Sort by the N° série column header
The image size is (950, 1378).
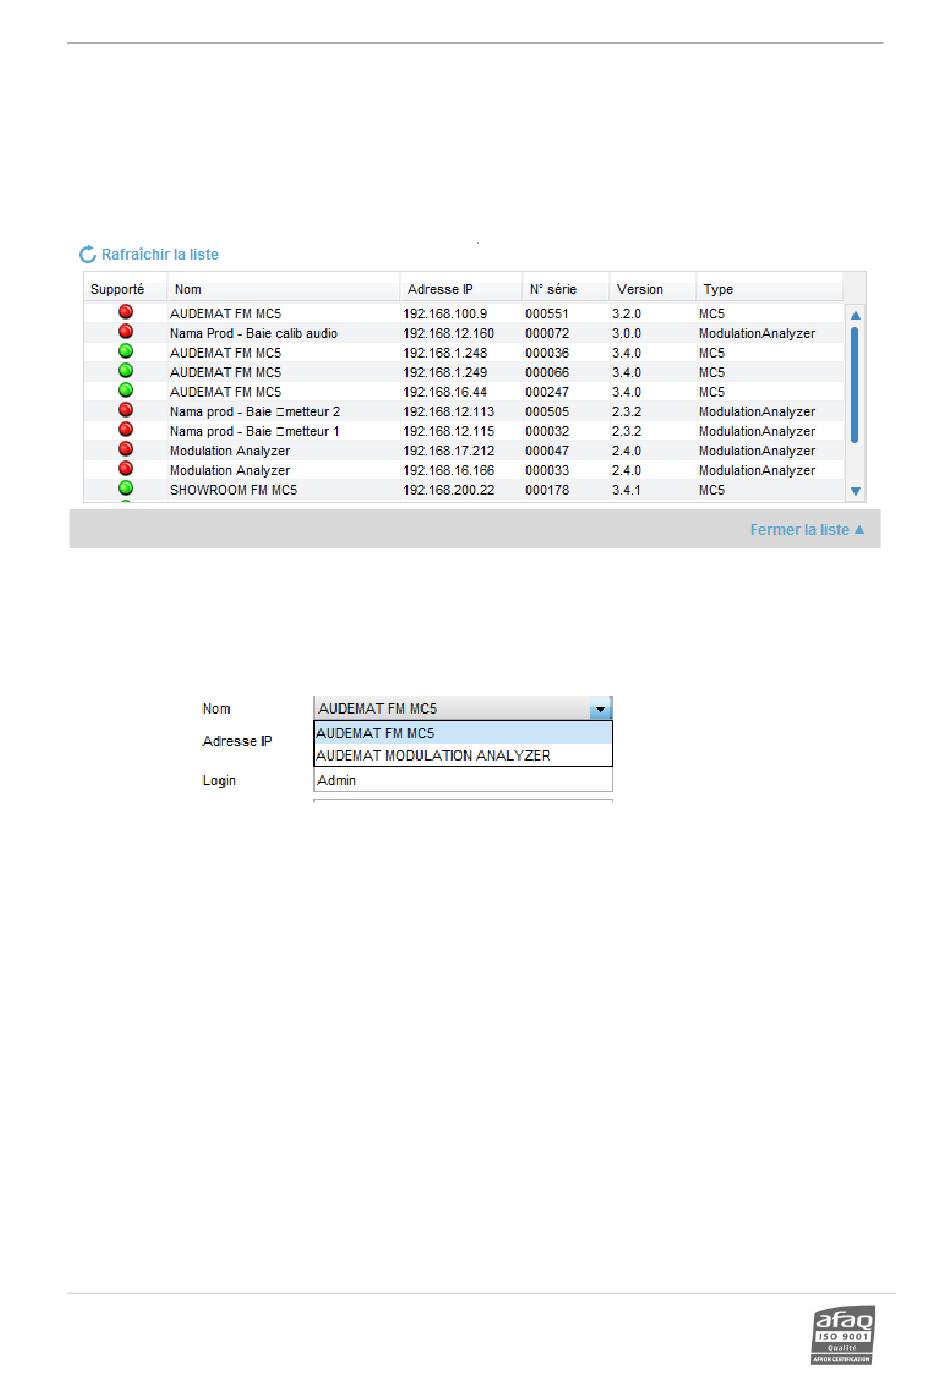(x=566, y=289)
